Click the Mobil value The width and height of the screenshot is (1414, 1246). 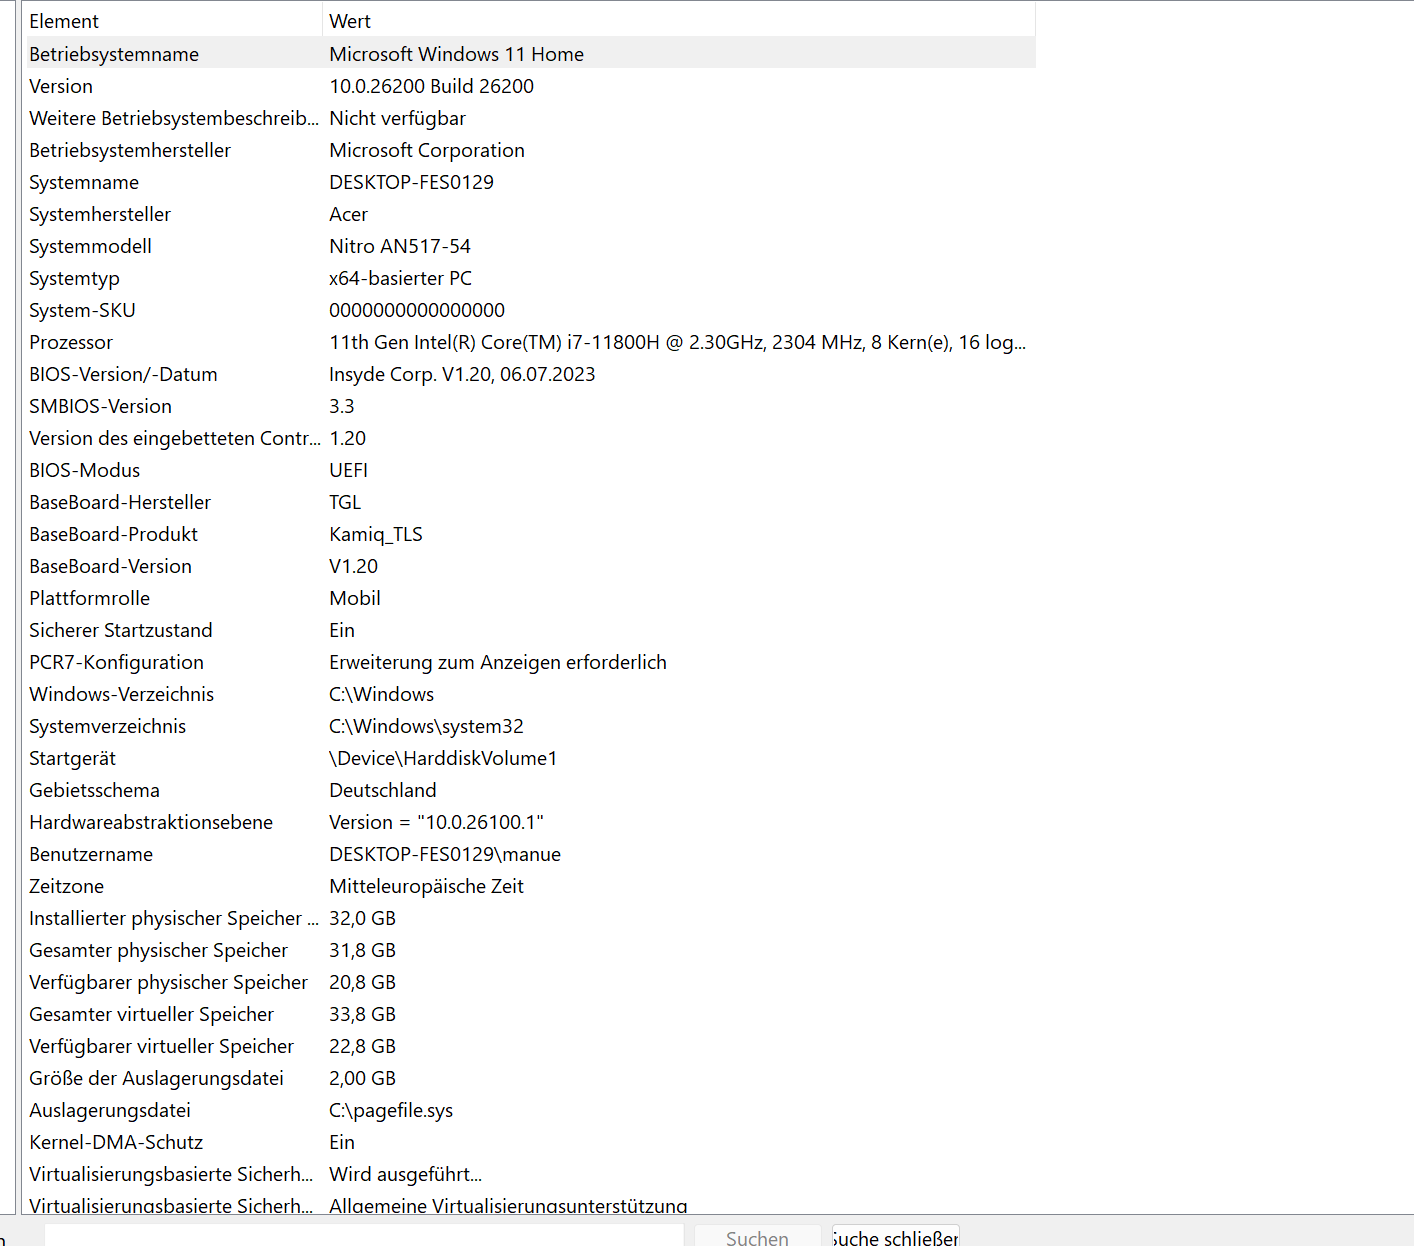tap(355, 598)
